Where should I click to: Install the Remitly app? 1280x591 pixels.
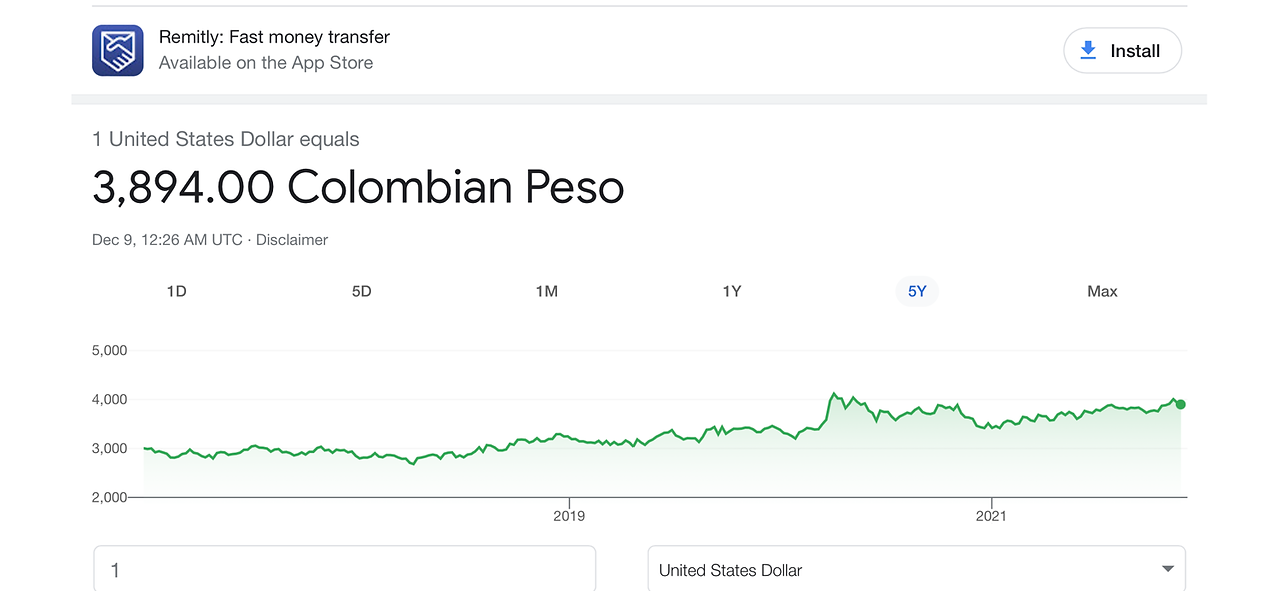[1122, 50]
